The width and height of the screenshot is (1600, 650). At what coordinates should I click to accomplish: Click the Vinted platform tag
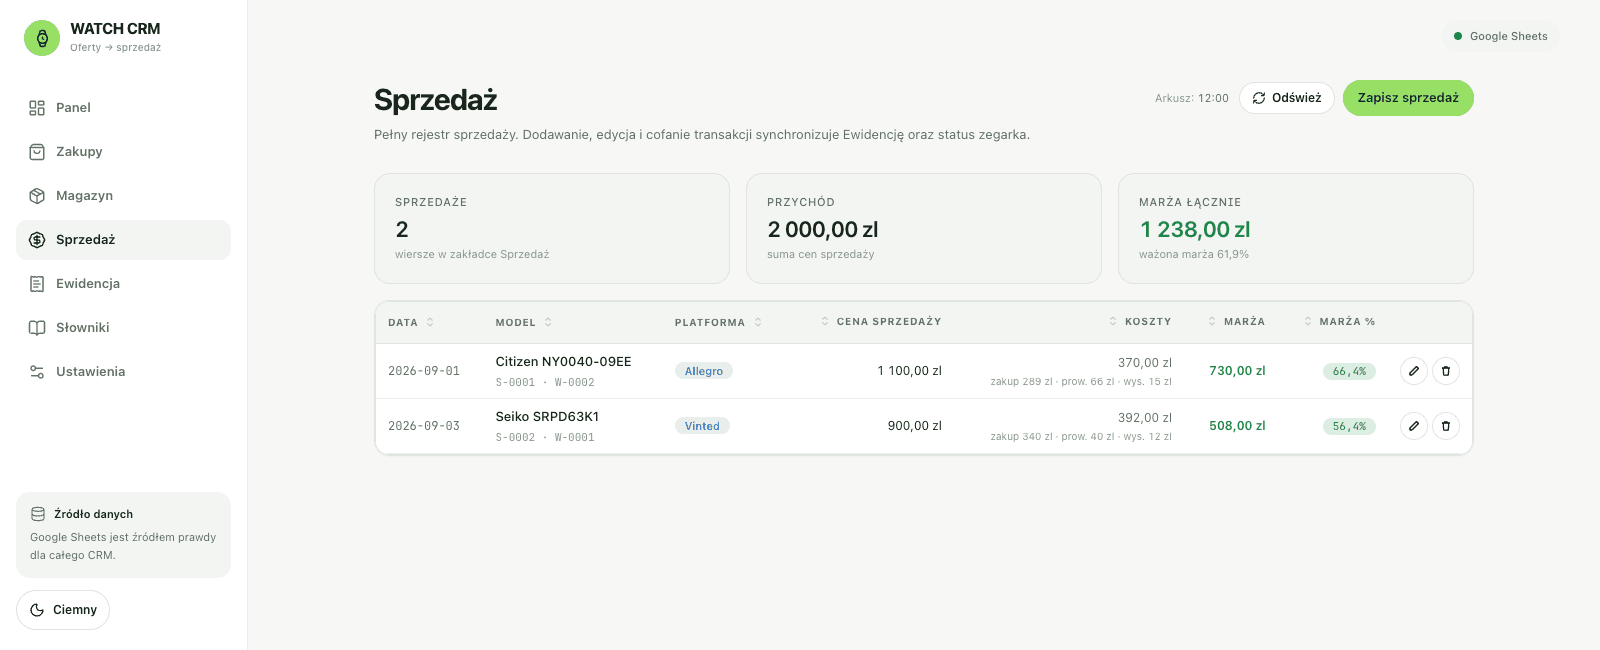(702, 426)
